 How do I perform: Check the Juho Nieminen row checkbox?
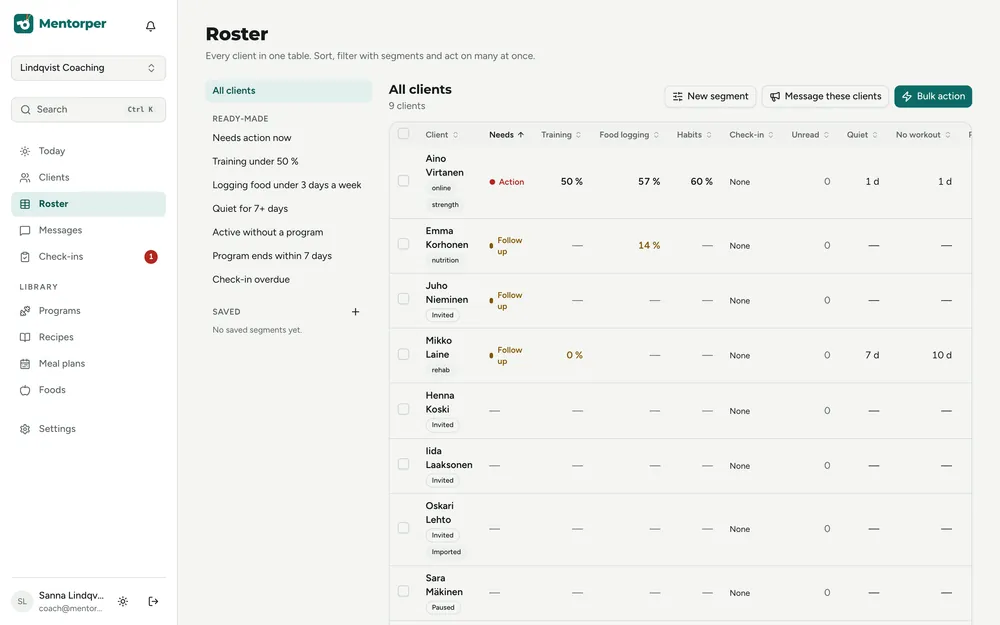(403, 299)
